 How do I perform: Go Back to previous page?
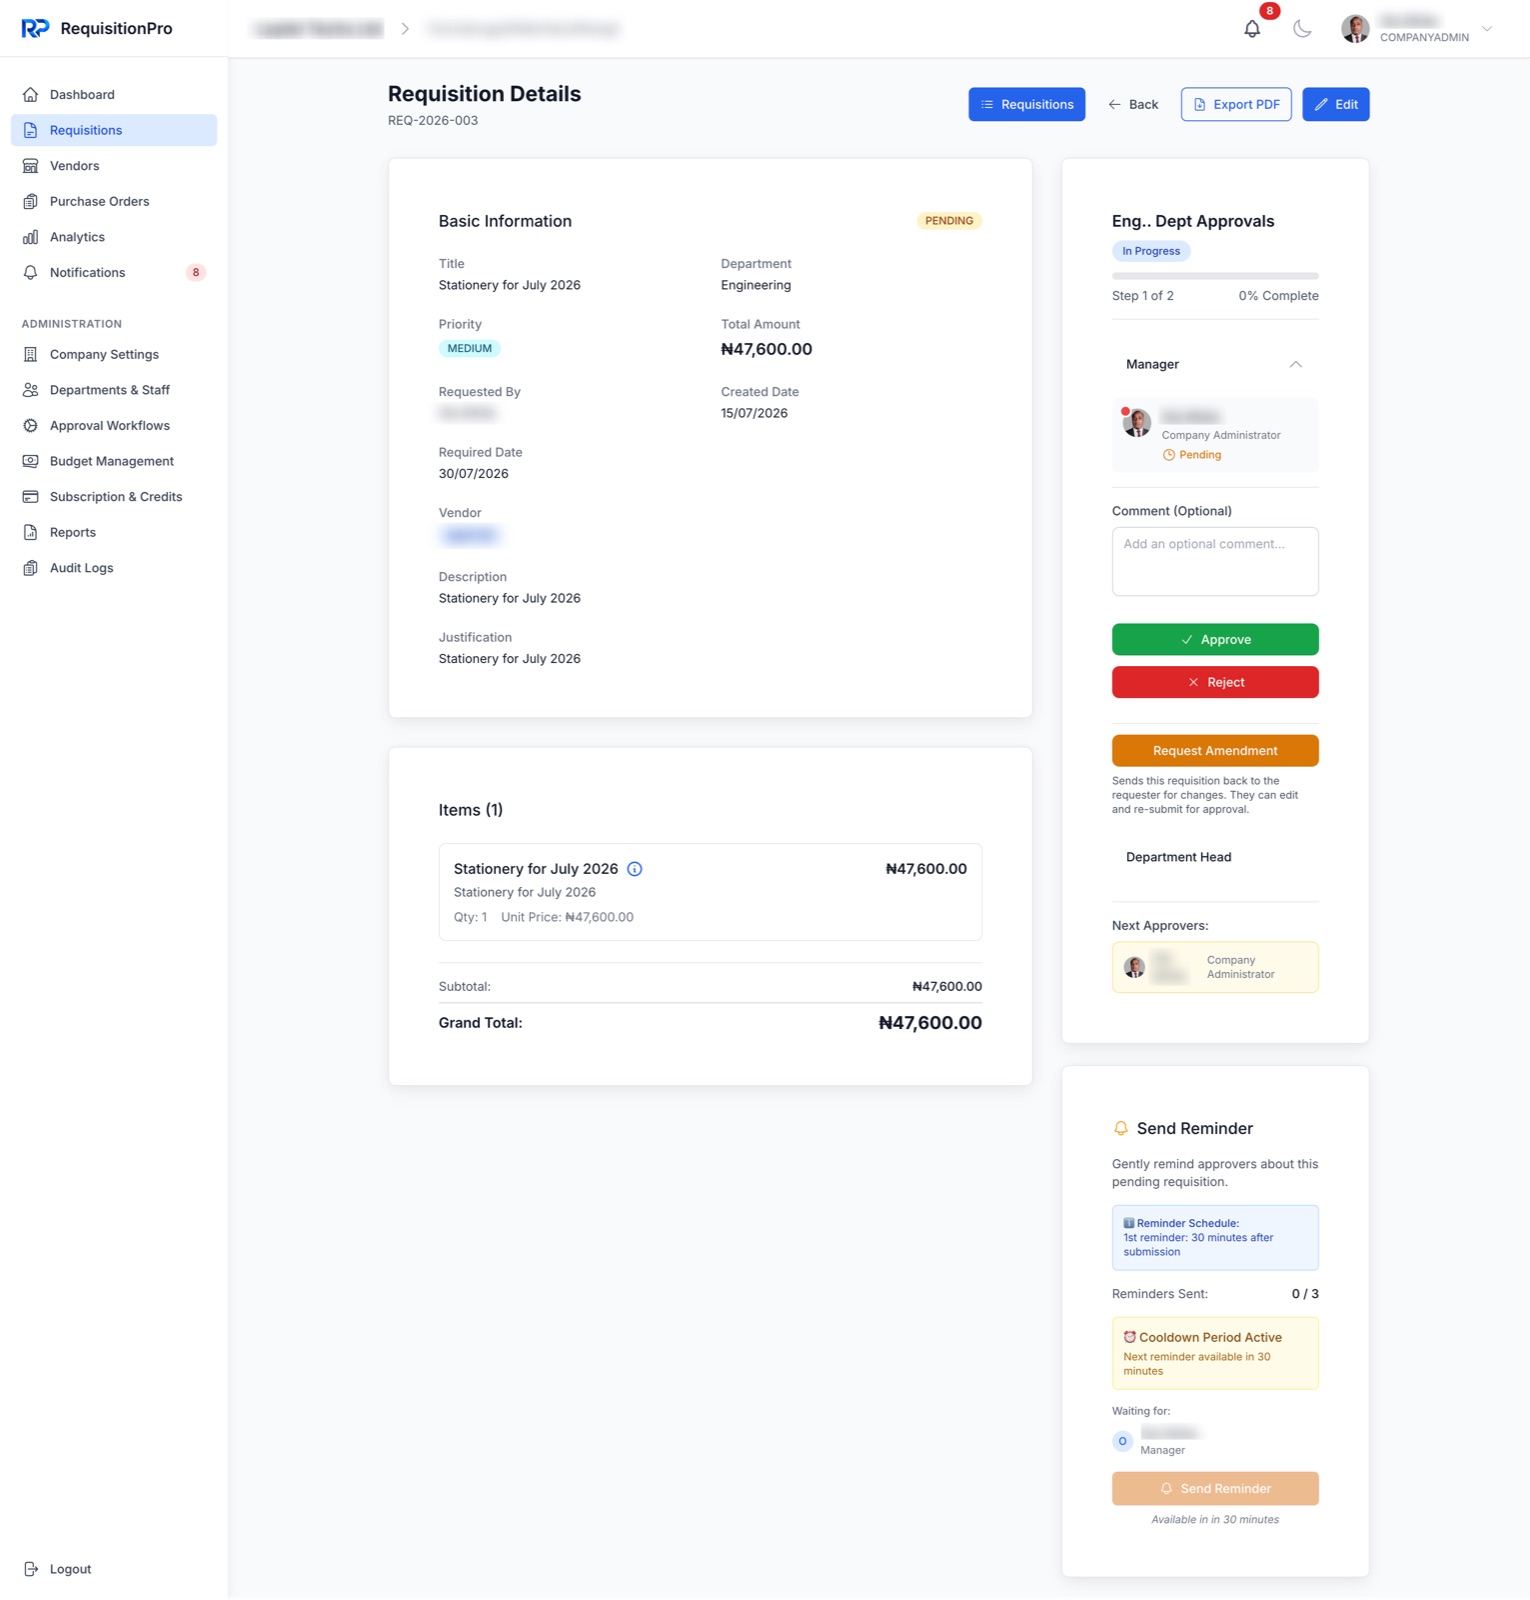1133,105
